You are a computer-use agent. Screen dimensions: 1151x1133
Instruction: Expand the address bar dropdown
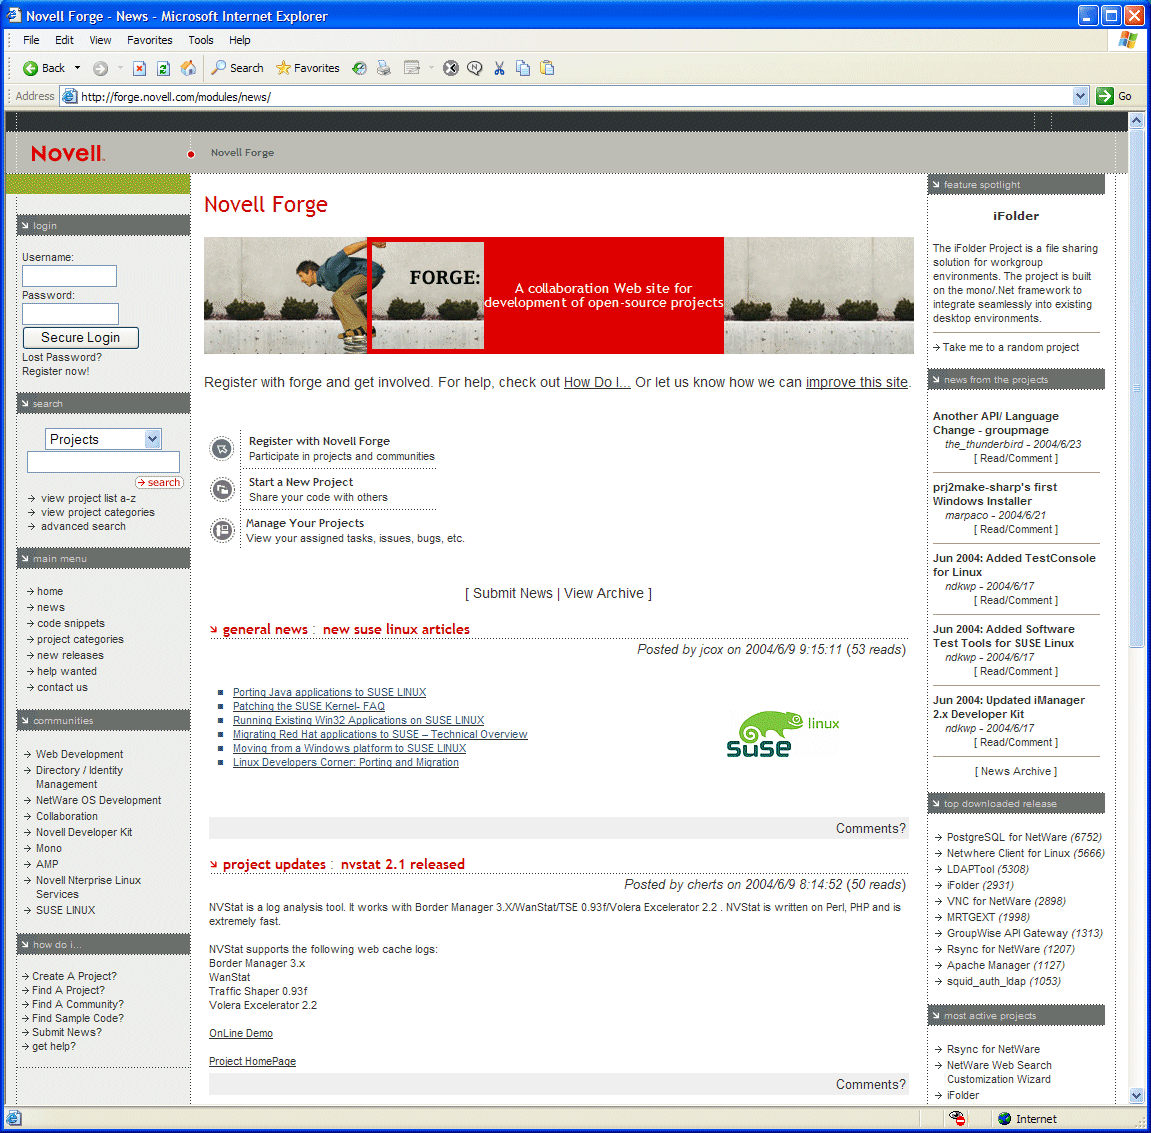[1080, 96]
